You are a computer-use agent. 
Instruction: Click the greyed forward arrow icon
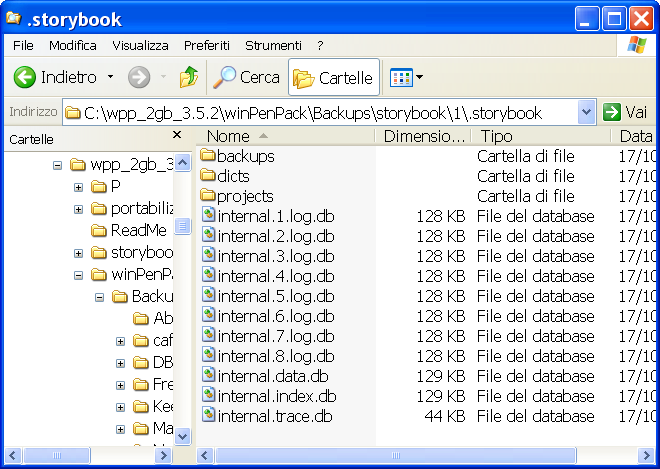click(x=139, y=77)
